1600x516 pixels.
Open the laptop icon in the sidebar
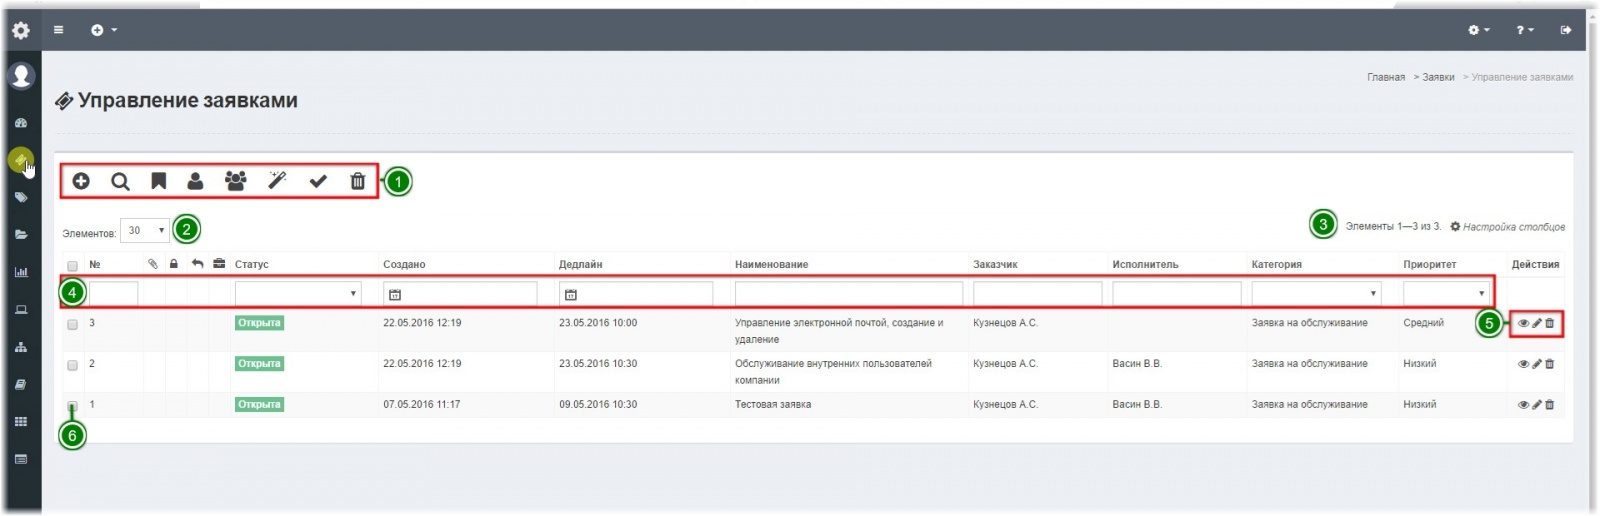point(21,310)
